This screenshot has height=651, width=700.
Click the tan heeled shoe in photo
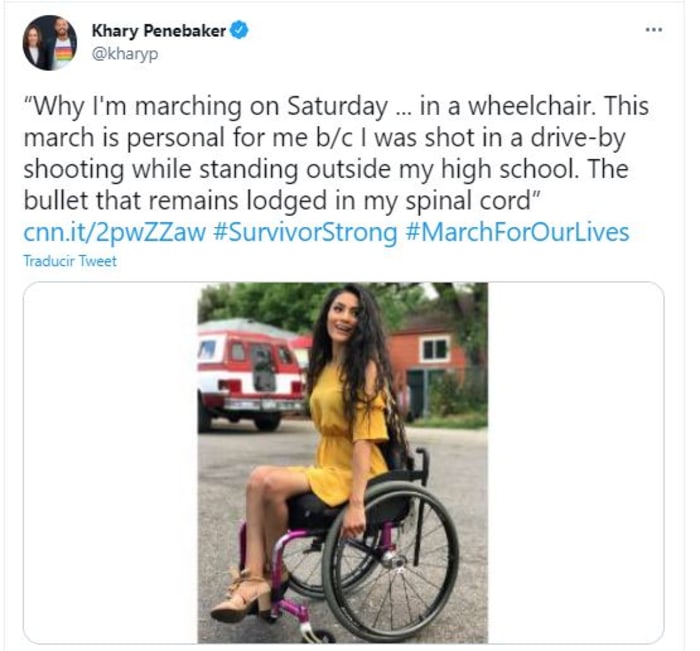242,596
